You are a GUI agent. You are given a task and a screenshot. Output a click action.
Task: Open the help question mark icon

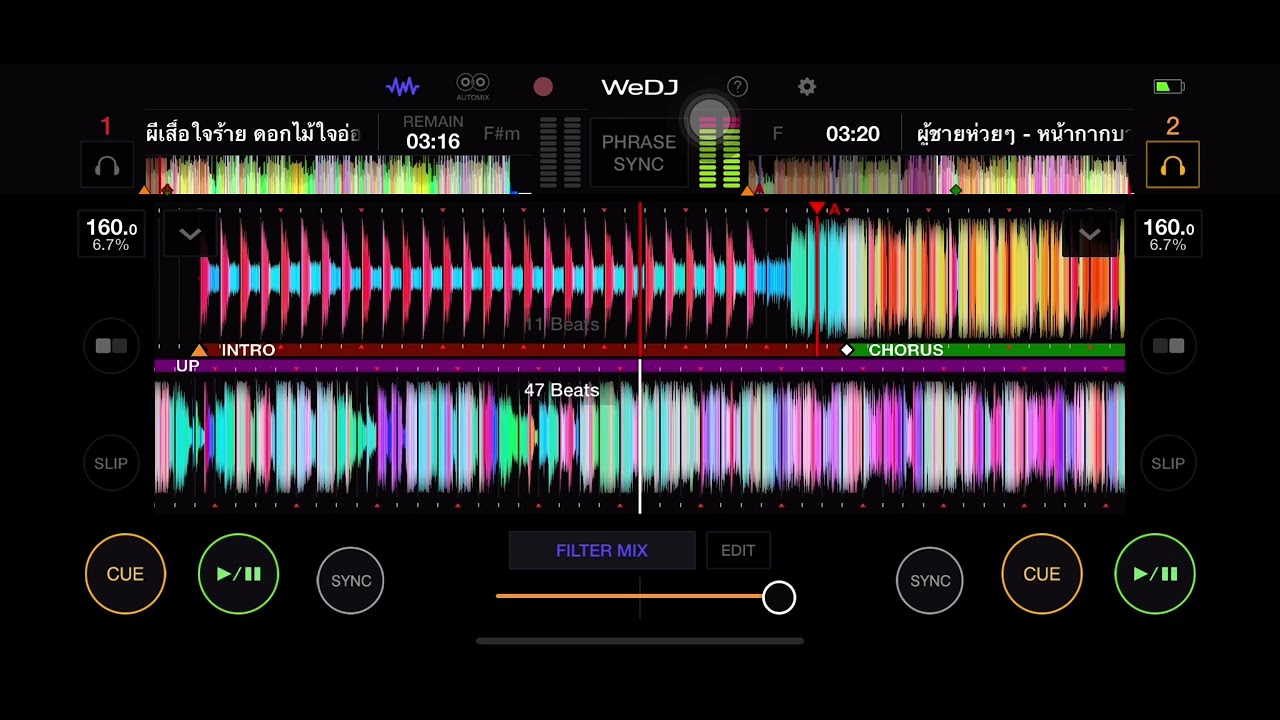tap(737, 87)
